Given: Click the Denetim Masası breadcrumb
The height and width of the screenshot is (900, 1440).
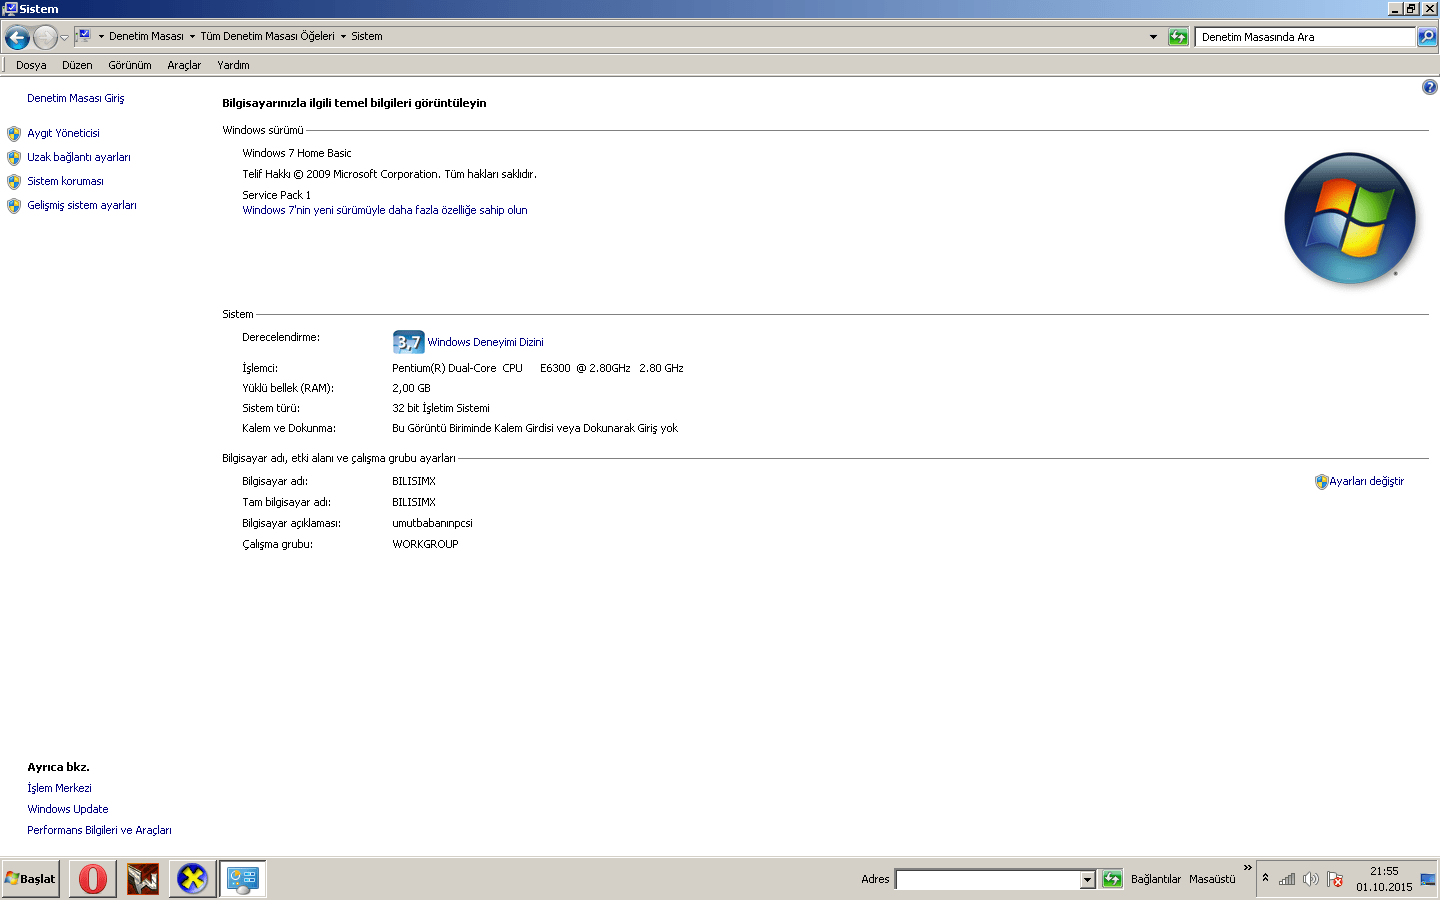Looking at the screenshot, I should pos(146,36).
